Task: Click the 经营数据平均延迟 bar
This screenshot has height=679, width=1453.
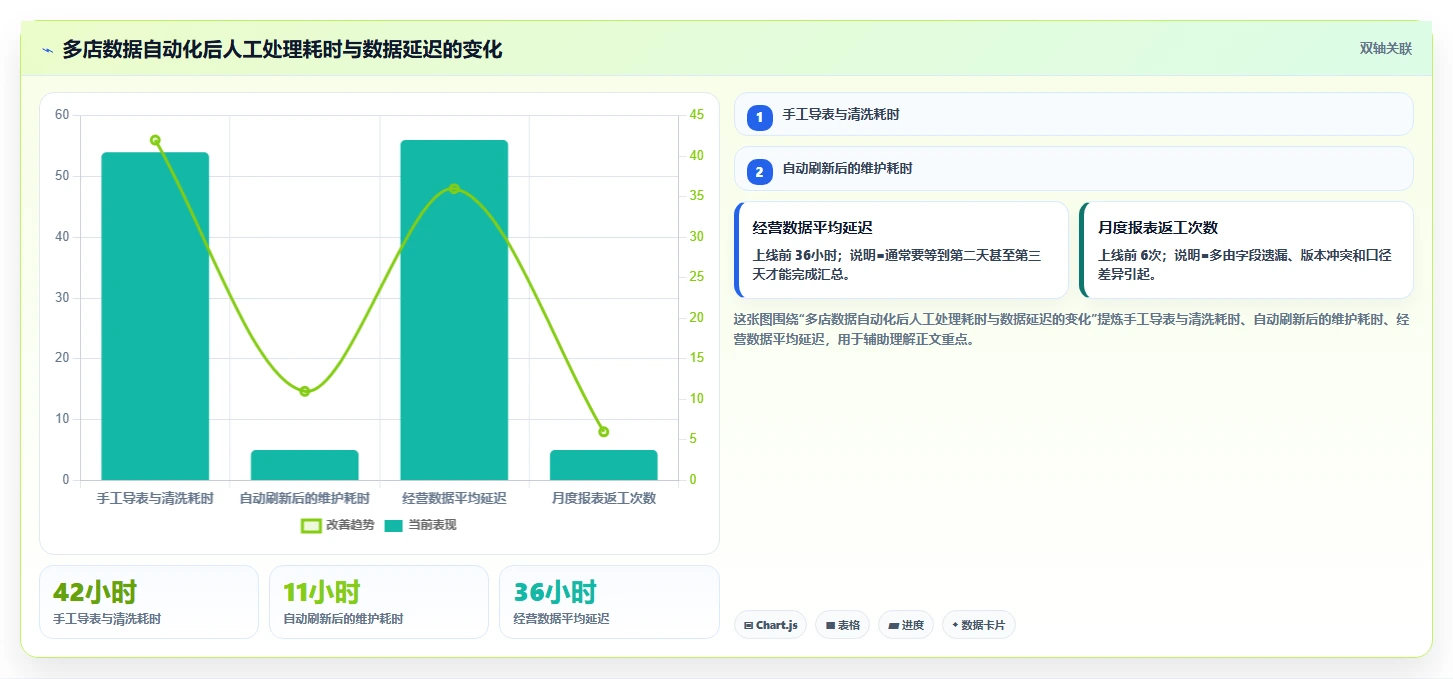Action: tap(454, 310)
